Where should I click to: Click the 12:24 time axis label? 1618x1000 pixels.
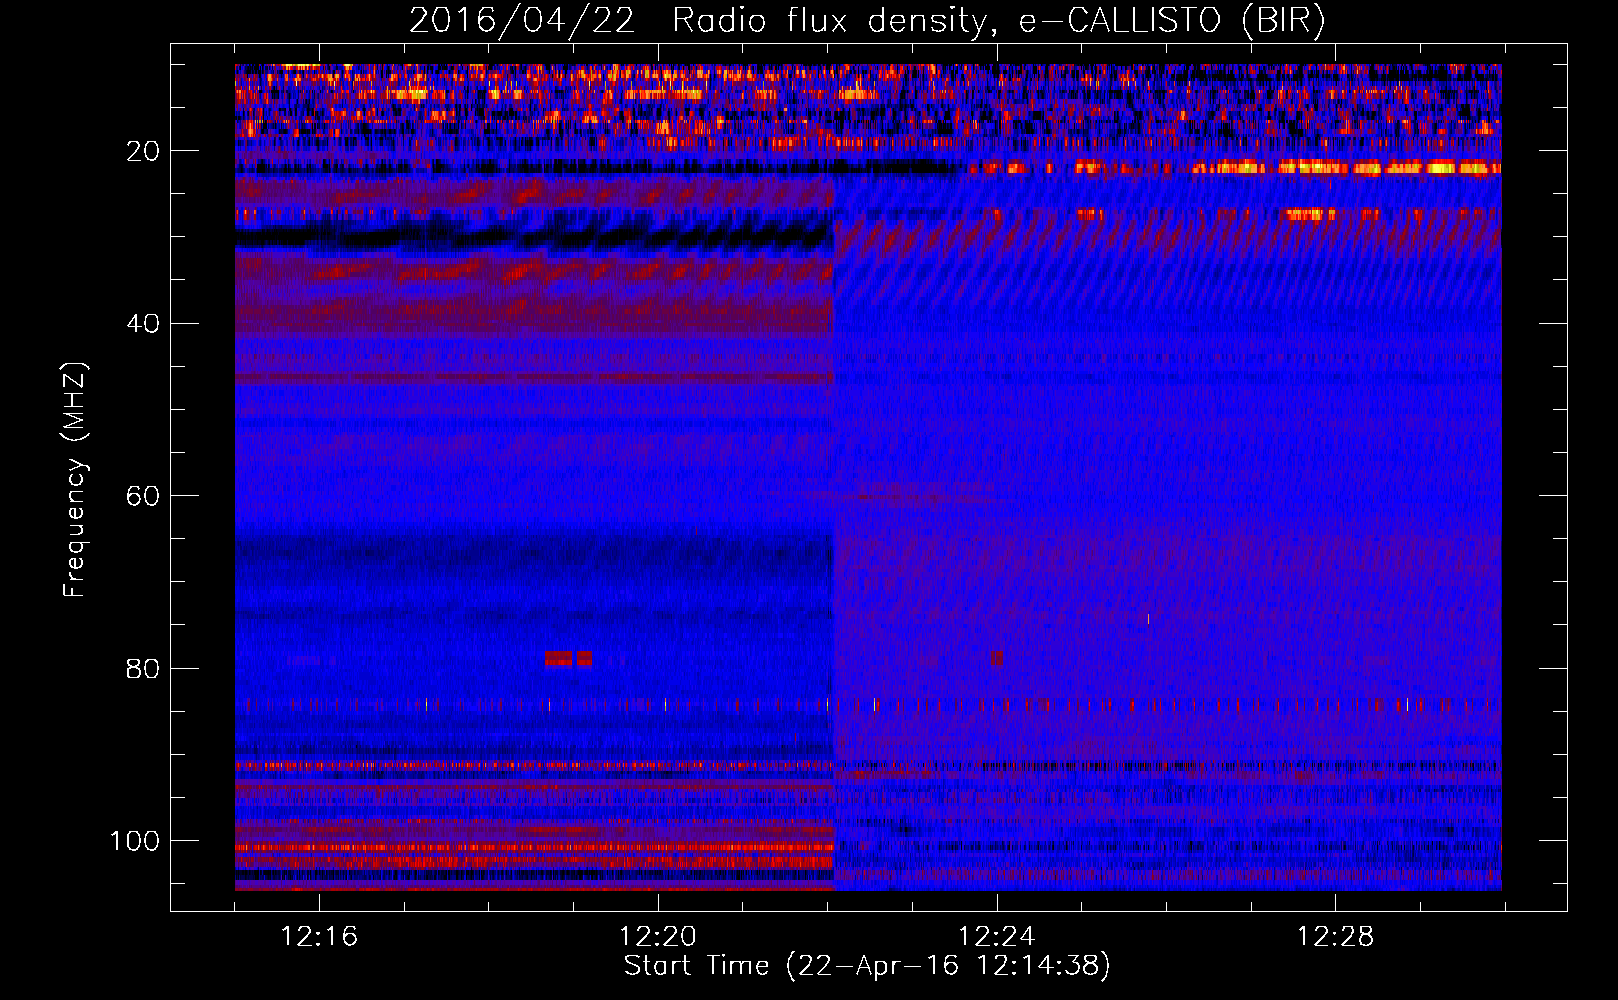click(x=997, y=937)
